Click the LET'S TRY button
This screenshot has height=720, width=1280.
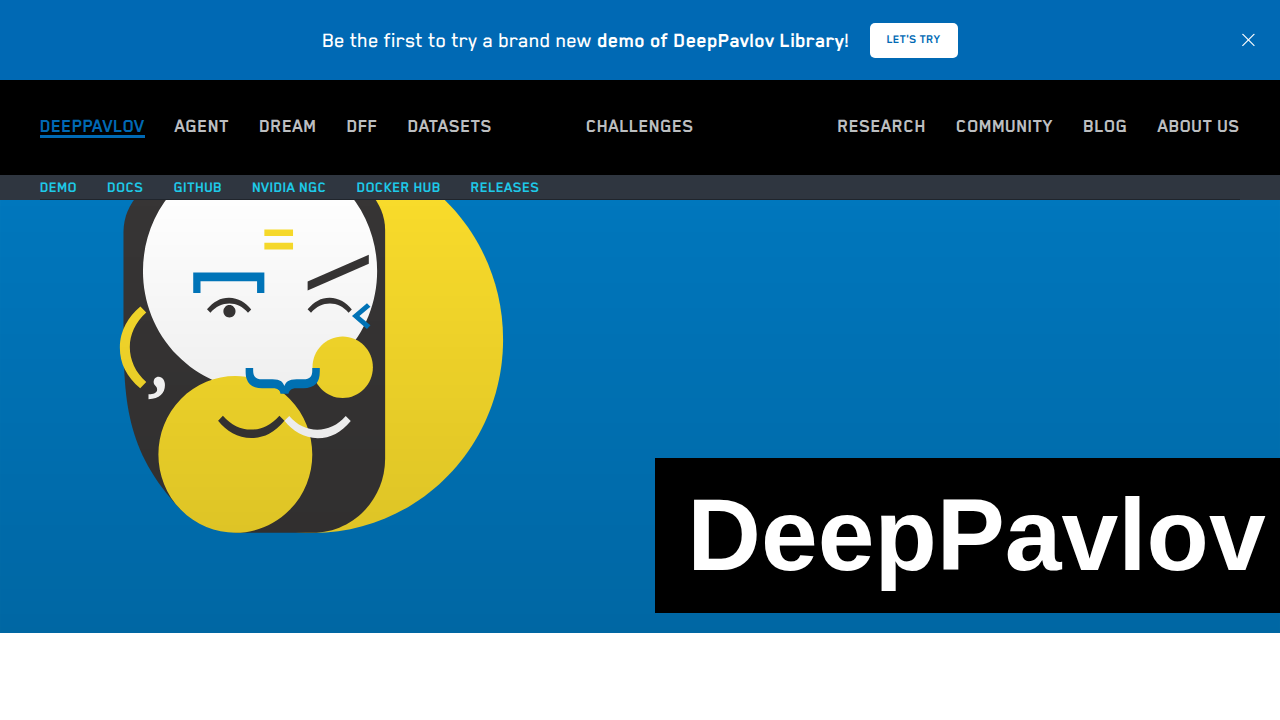(913, 40)
